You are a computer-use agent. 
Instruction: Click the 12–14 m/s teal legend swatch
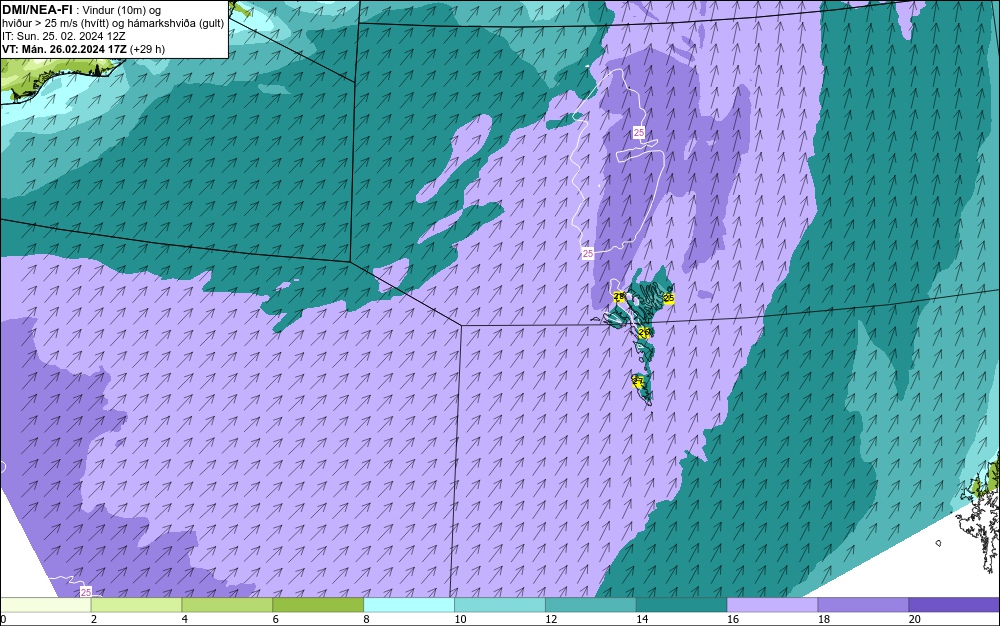[591, 605]
